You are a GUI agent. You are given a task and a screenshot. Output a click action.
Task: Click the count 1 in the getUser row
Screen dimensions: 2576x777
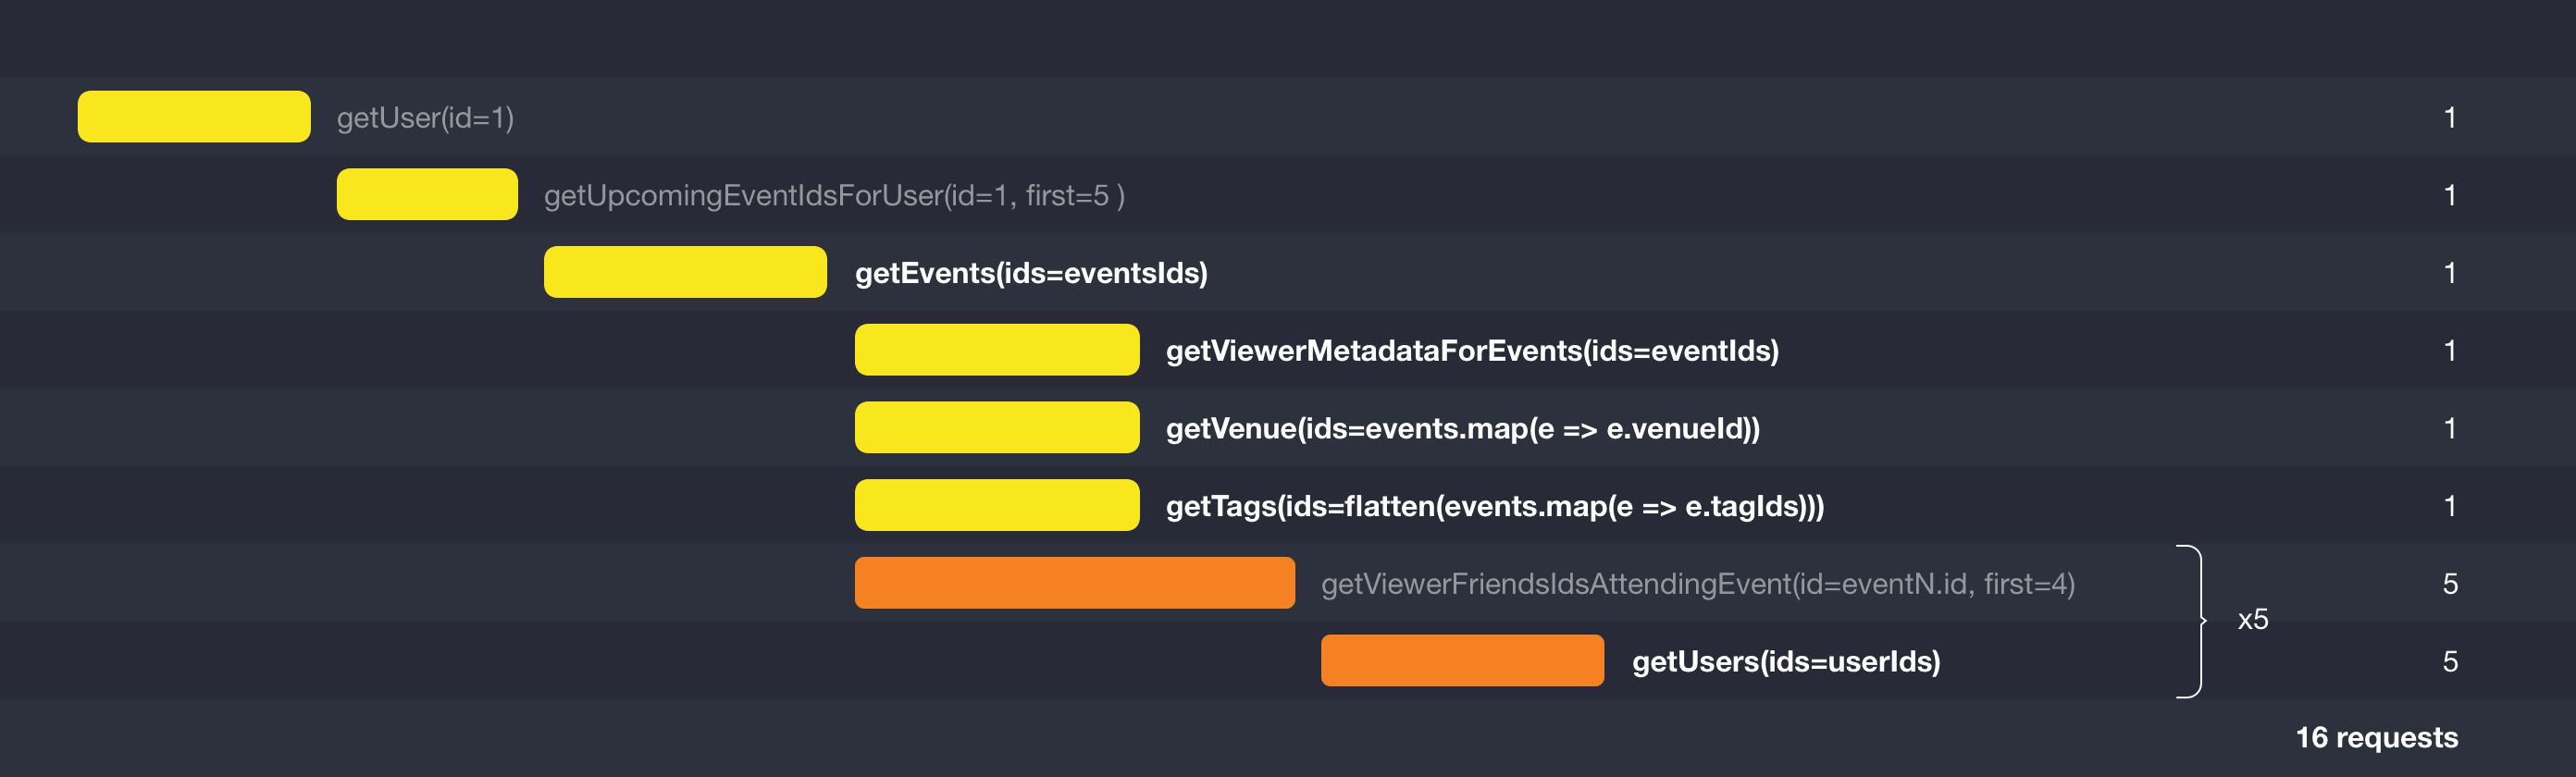2449,118
